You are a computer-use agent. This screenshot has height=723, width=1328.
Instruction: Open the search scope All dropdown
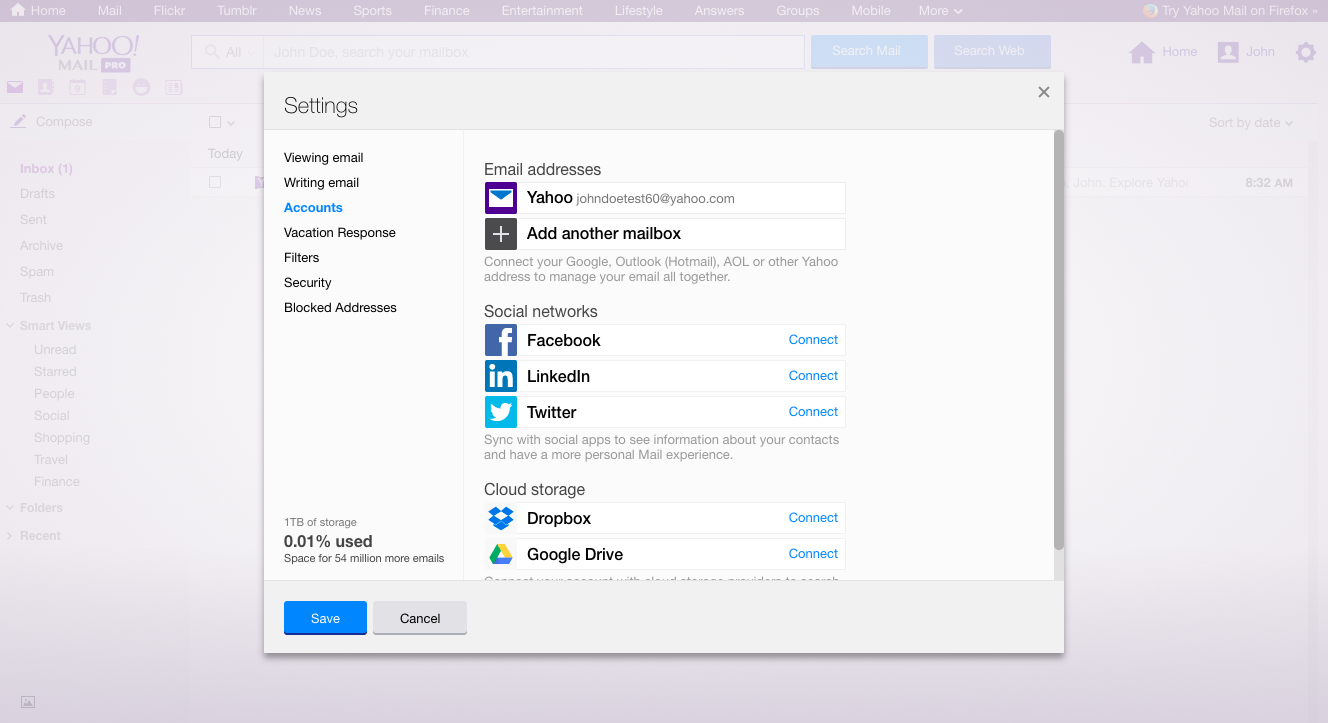233,52
